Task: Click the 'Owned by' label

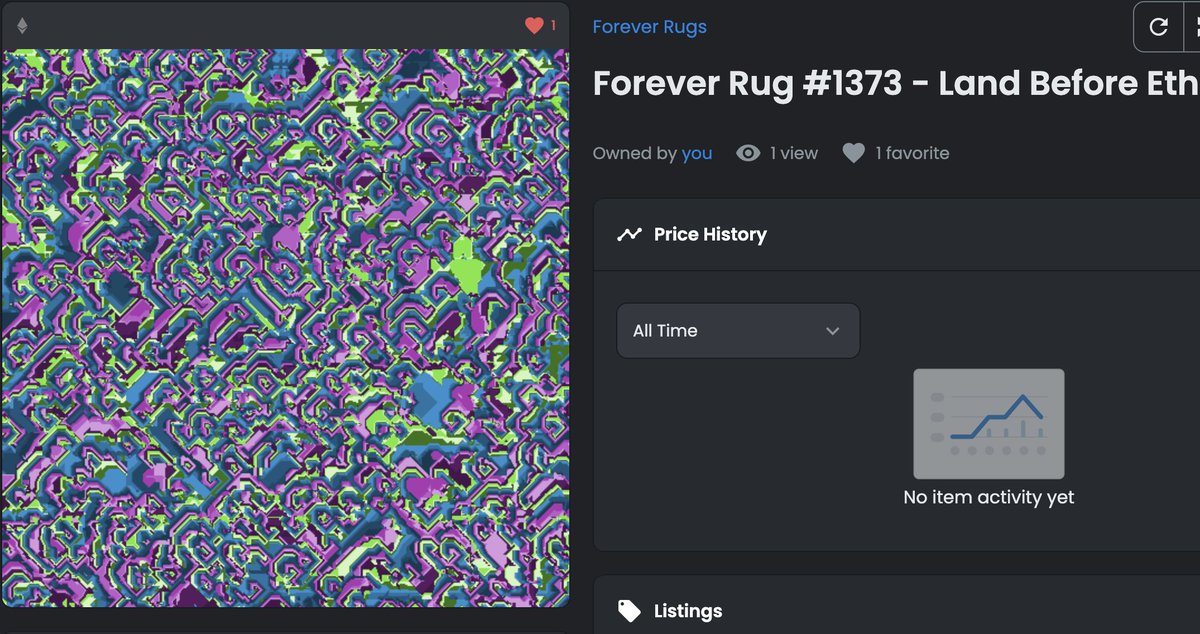Action: click(634, 153)
